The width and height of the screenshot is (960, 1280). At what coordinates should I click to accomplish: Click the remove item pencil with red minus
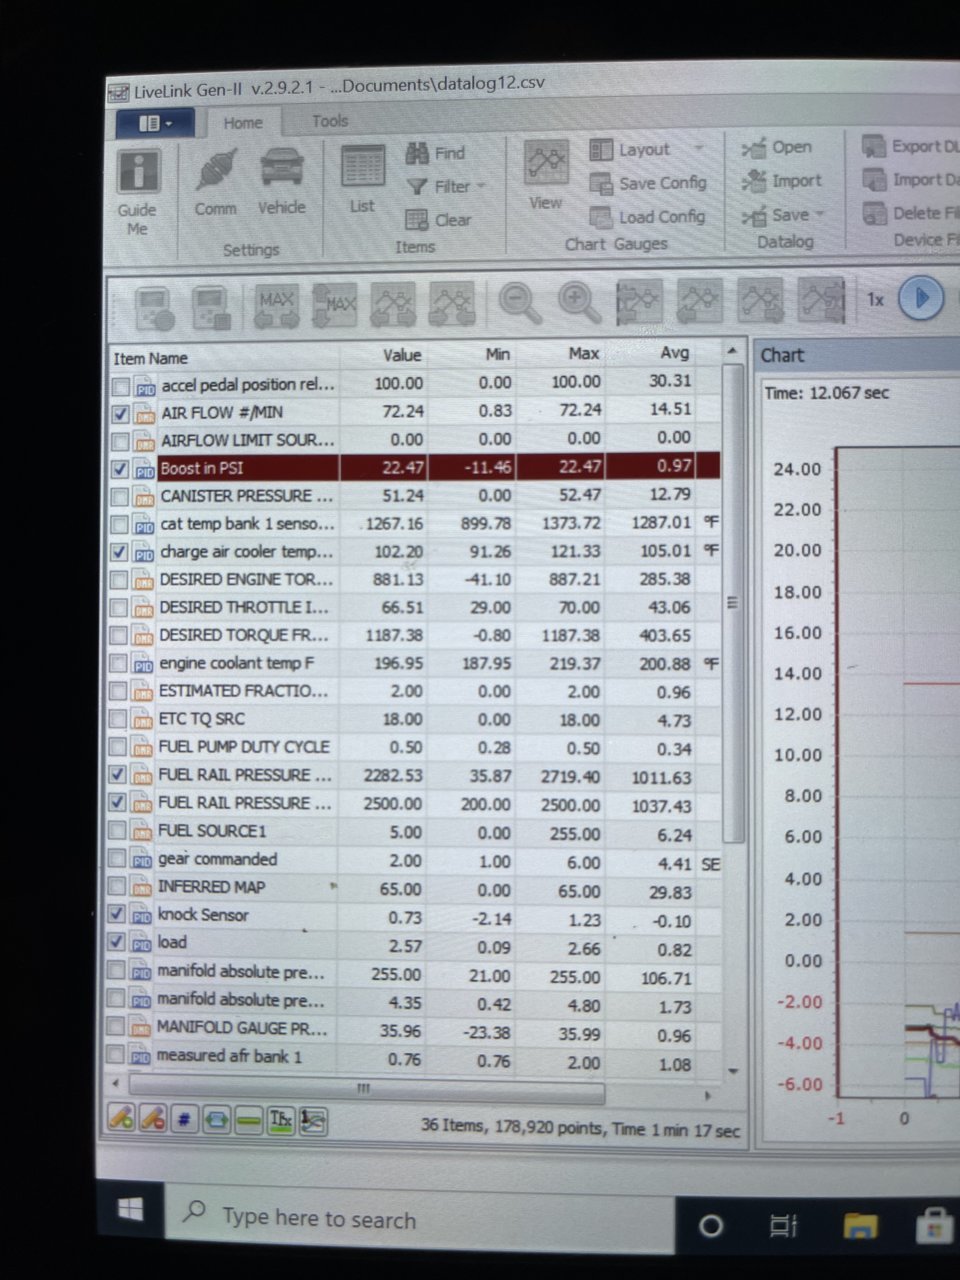click(x=152, y=1120)
